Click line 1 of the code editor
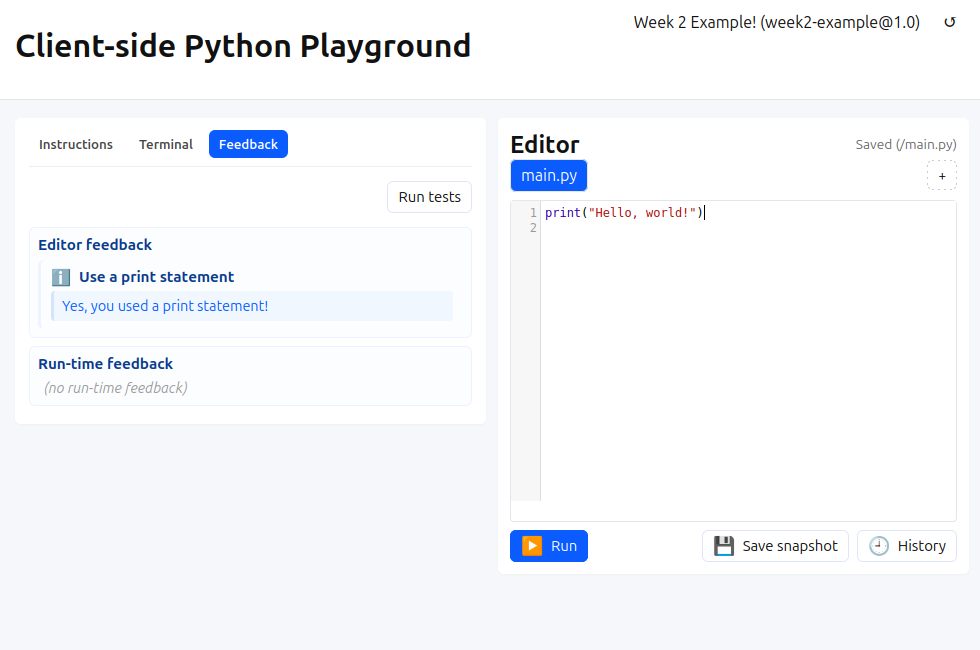 tap(748, 213)
